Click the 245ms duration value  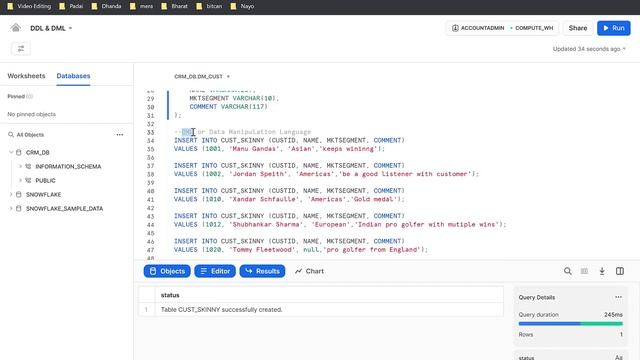[613, 315]
